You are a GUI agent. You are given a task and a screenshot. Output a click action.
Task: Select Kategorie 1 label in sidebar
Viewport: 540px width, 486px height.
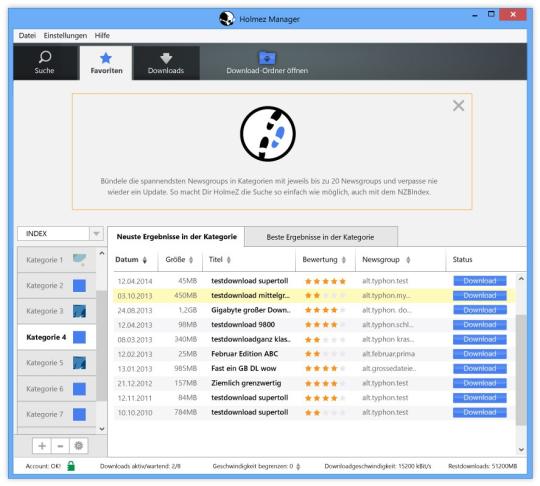tap(45, 260)
